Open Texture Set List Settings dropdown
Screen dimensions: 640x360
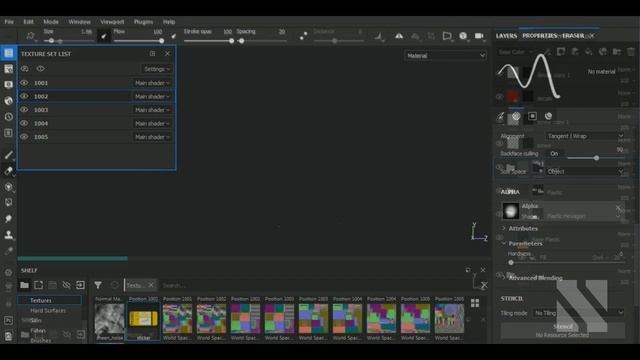(157, 69)
